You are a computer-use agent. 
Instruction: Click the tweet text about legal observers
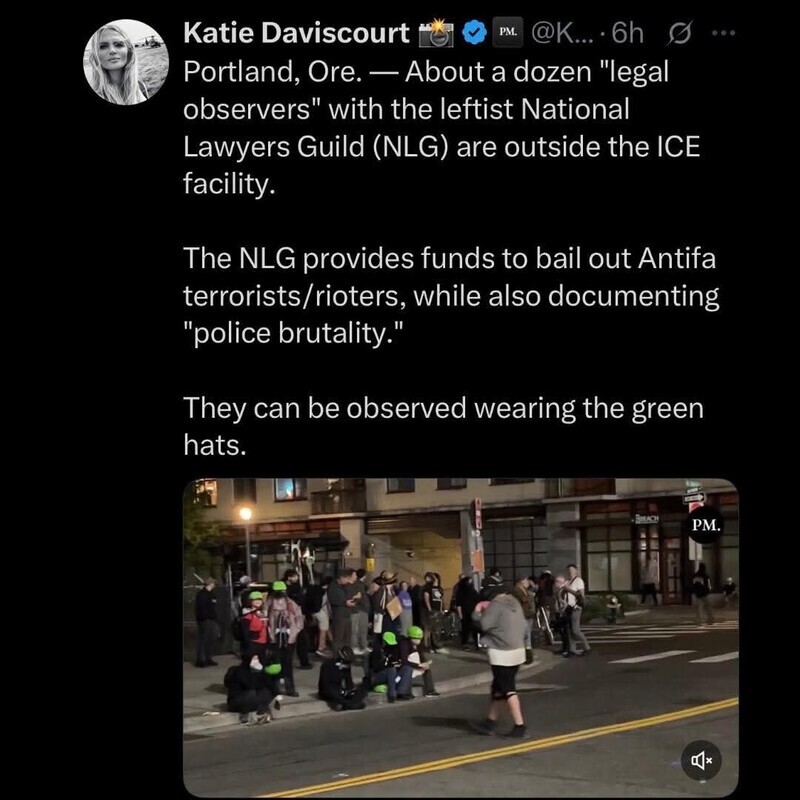point(442,128)
